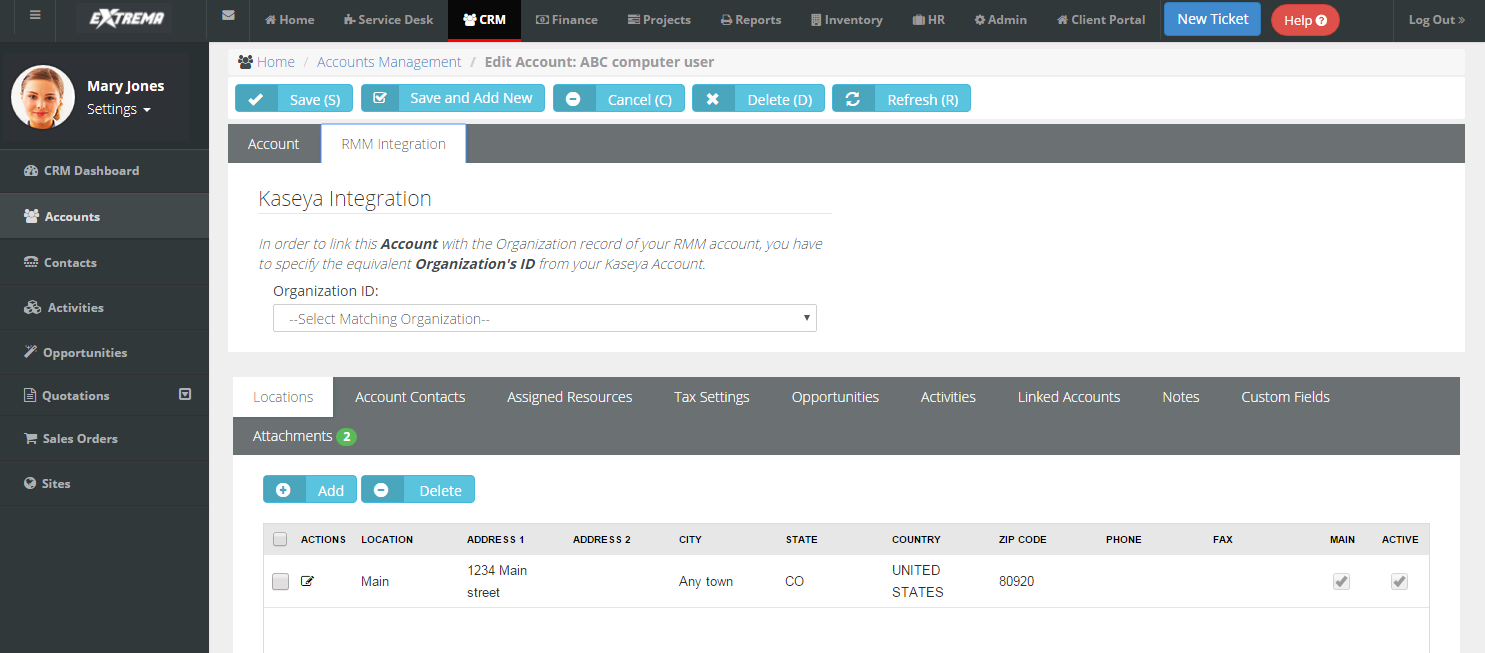This screenshot has height=653, width=1485.
Task: Open the Inventory module
Action: click(847, 20)
